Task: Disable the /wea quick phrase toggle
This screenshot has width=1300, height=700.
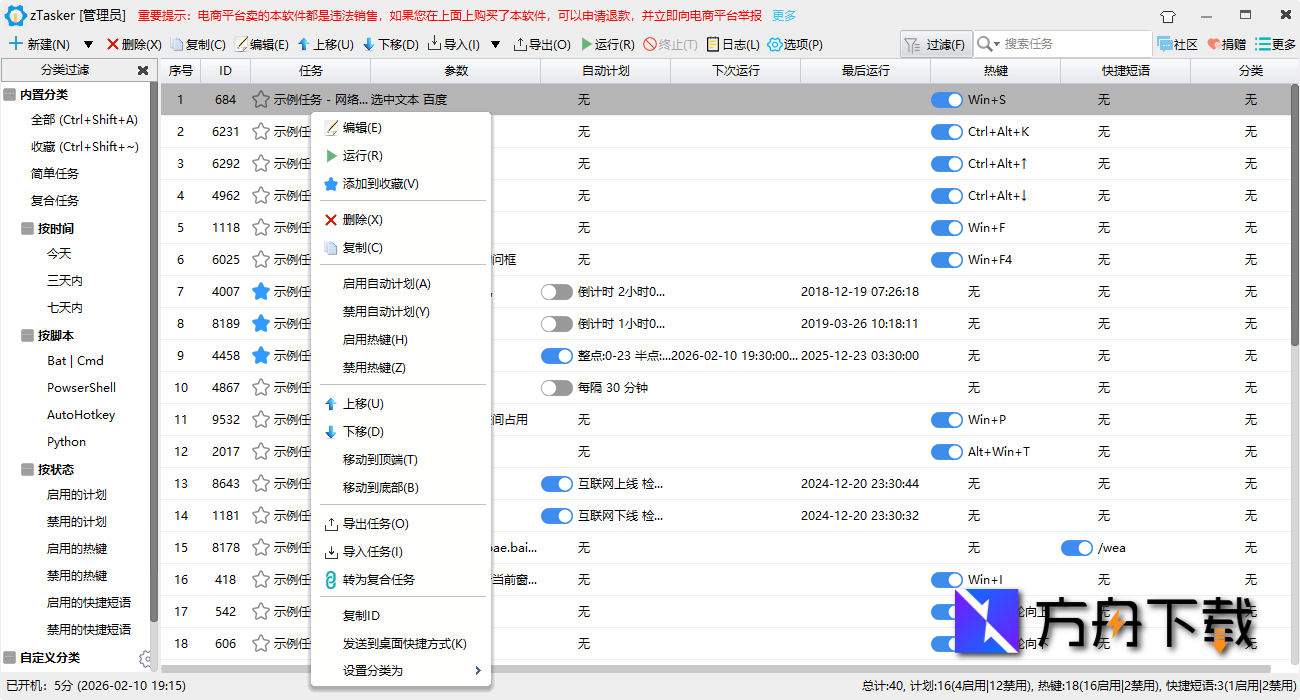Action: 1076,548
